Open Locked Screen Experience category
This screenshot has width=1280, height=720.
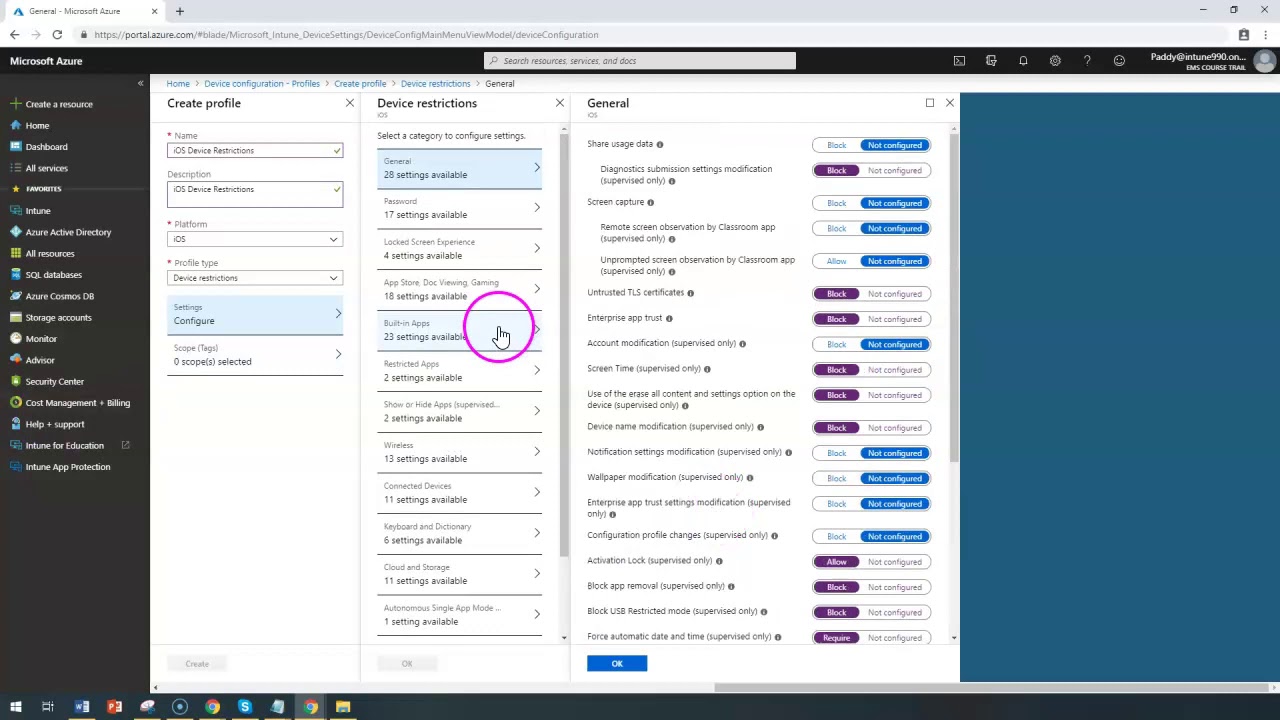[460, 249]
